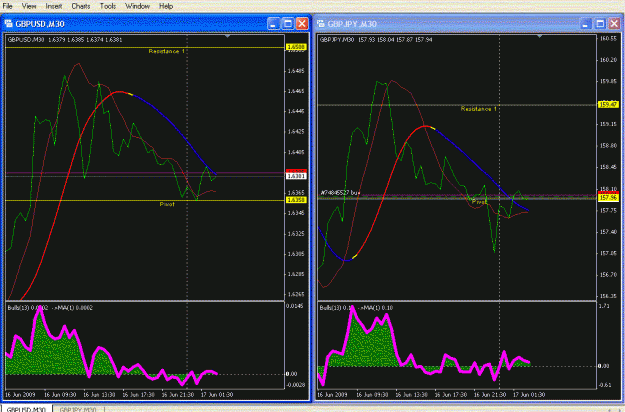
Task: Click 17 Jun 01:30 on GBPJPY time axis
Action: click(x=529, y=394)
